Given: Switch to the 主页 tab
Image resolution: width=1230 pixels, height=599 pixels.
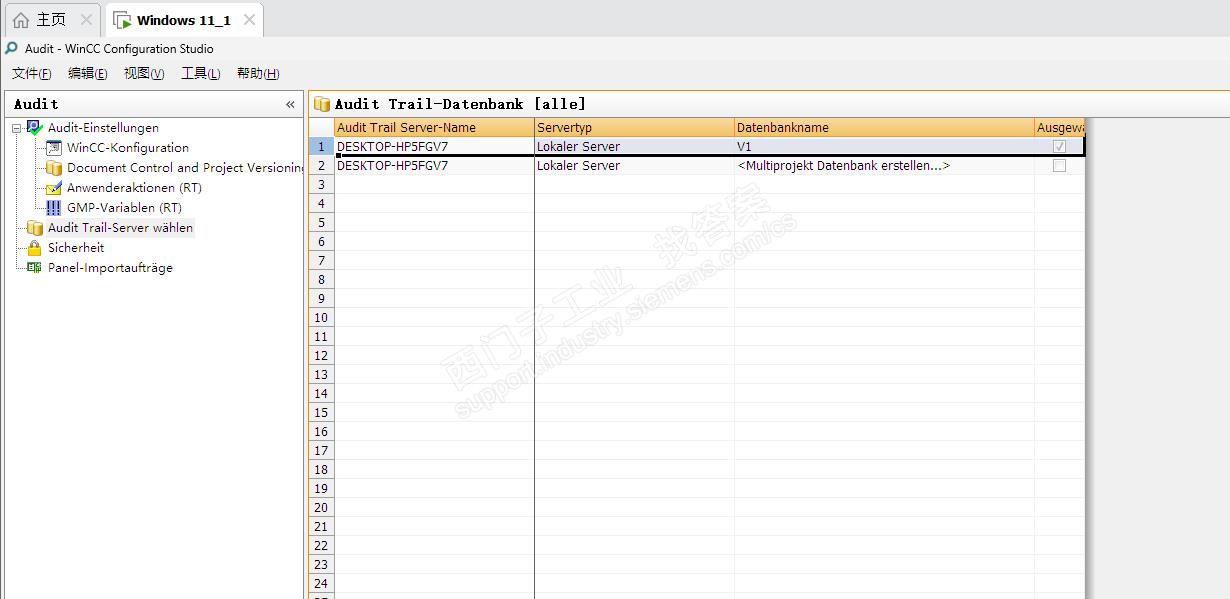Looking at the screenshot, I should coord(50,20).
